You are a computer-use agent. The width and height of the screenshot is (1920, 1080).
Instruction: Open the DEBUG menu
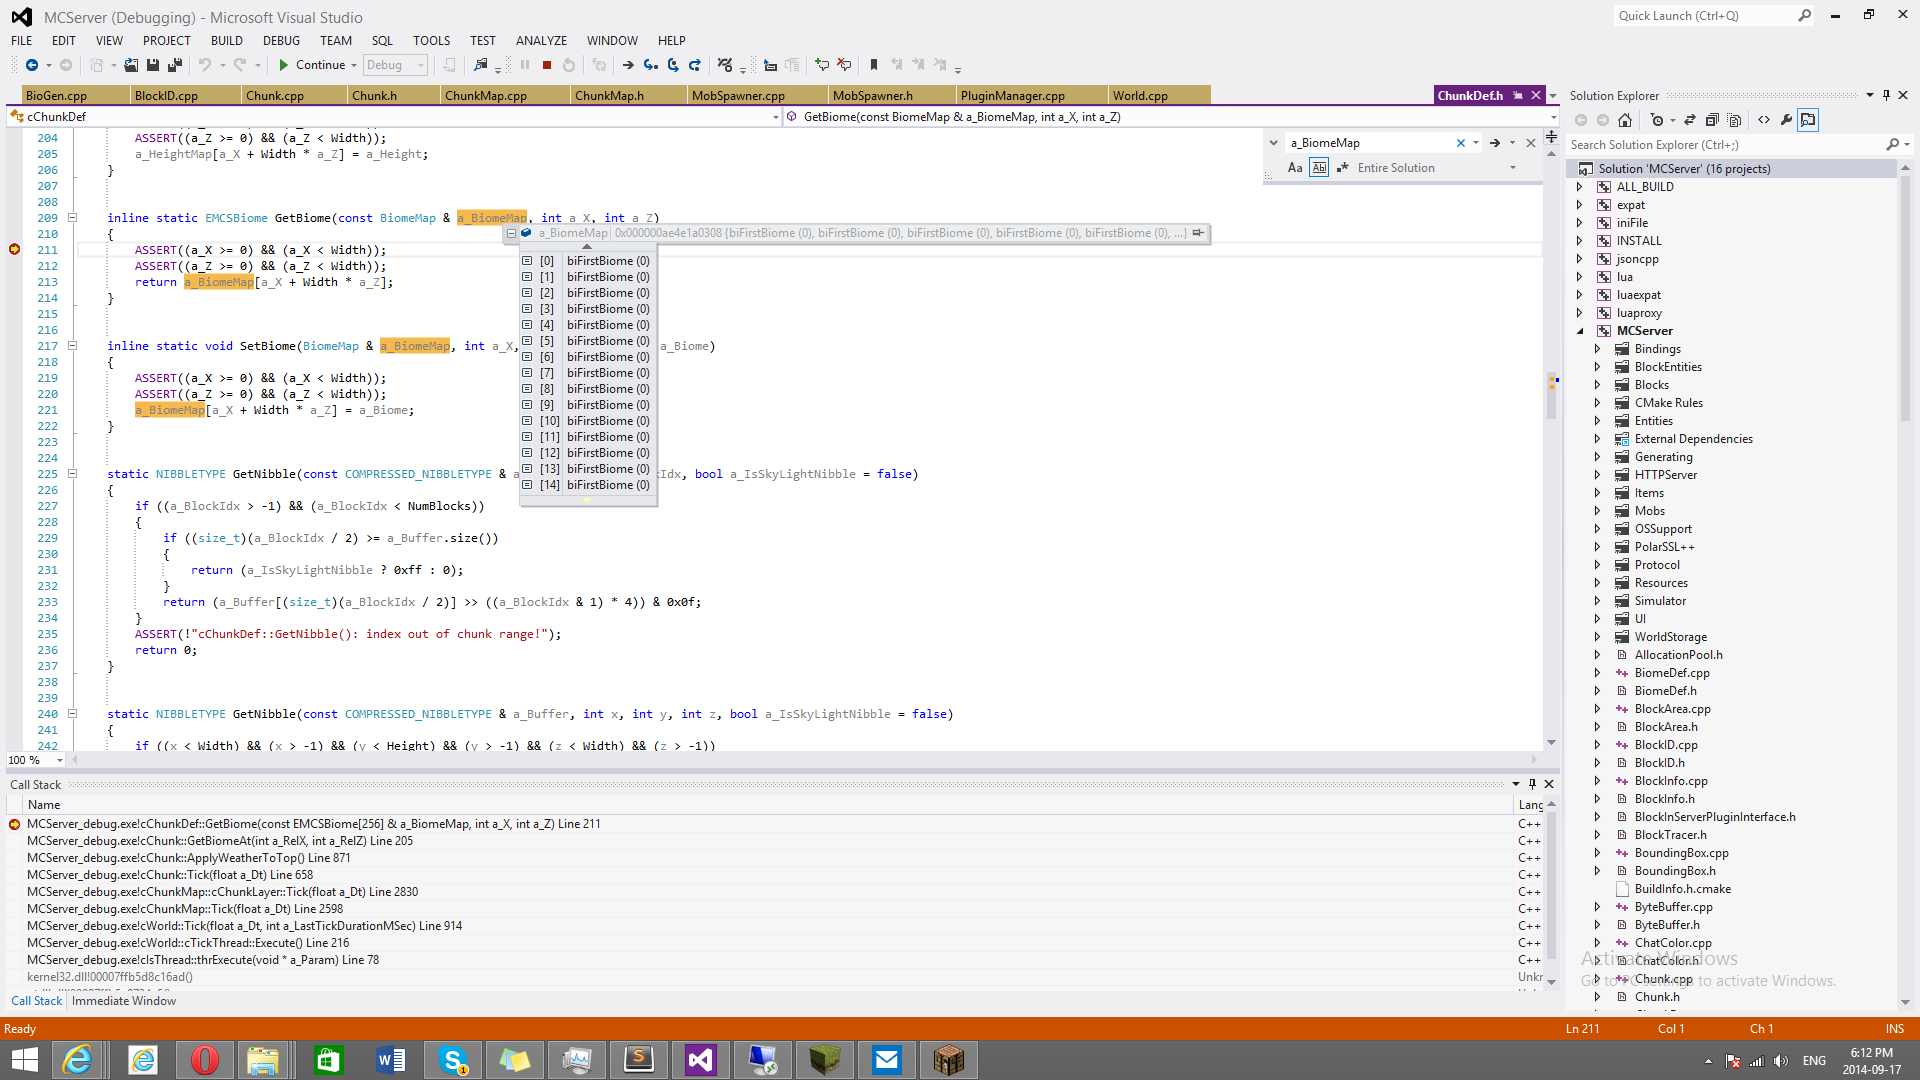tap(281, 41)
